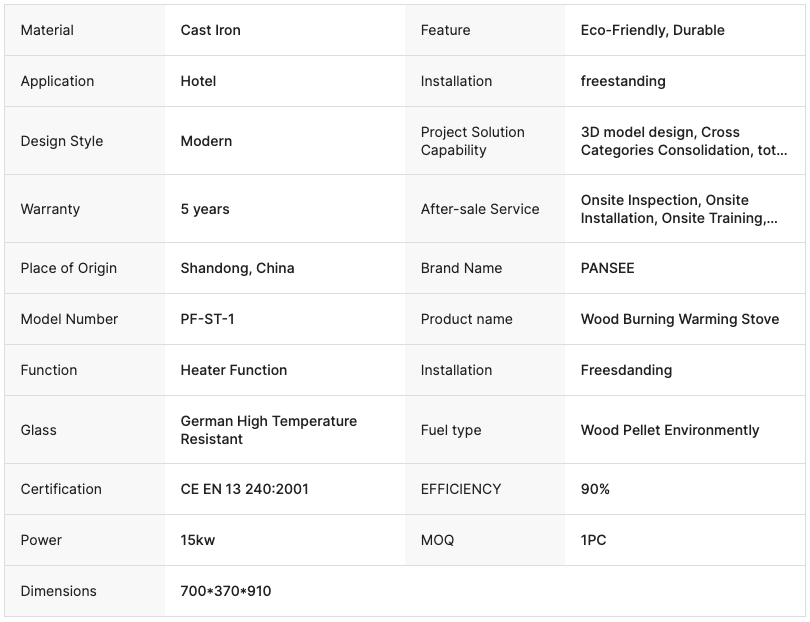
Task: Click the truncated Project Solution Capability value
Action: (683, 141)
